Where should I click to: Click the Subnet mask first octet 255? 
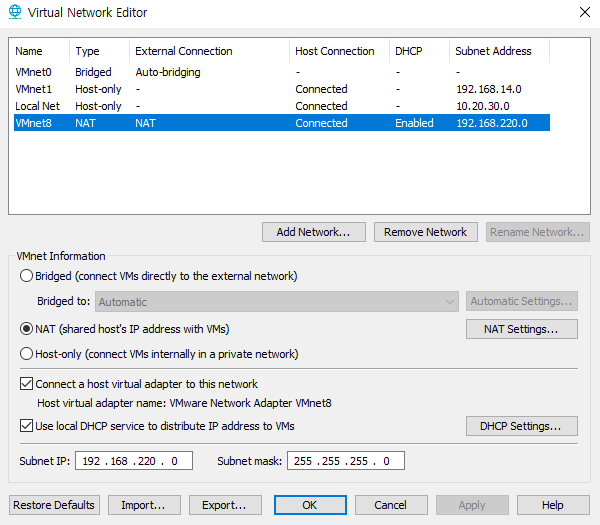303,461
